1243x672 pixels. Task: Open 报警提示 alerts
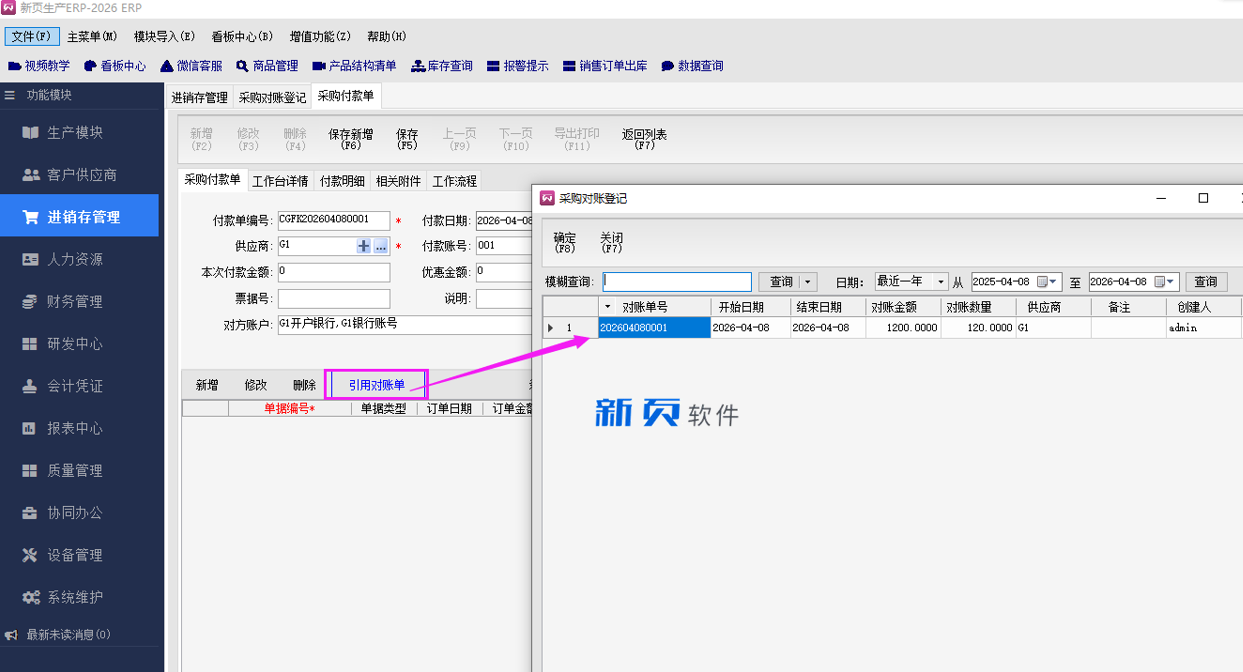[x=517, y=66]
